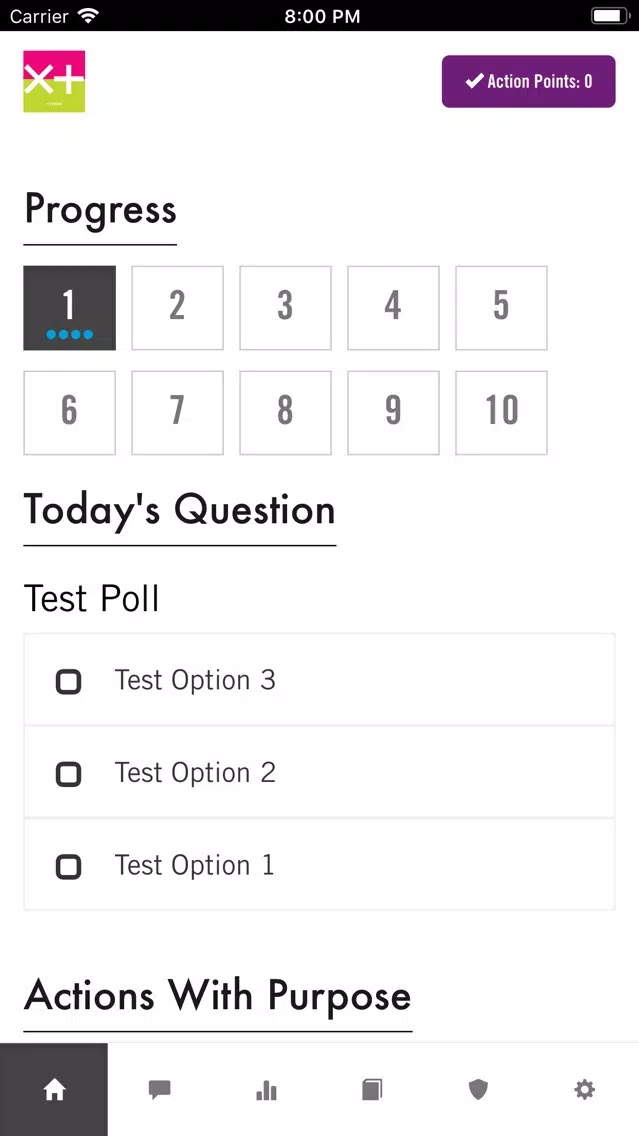Select progress day 4 tile
The image size is (639, 1136).
393,308
